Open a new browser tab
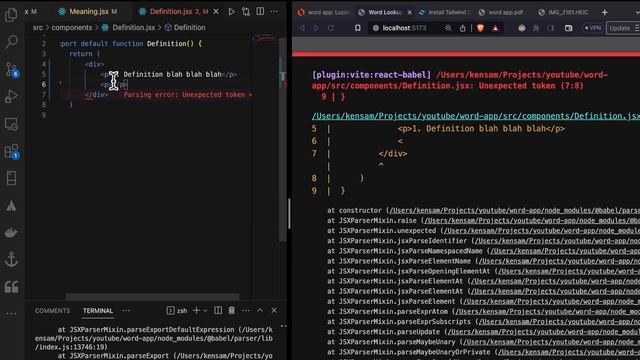The width and height of the screenshot is (640, 360). coord(604,12)
